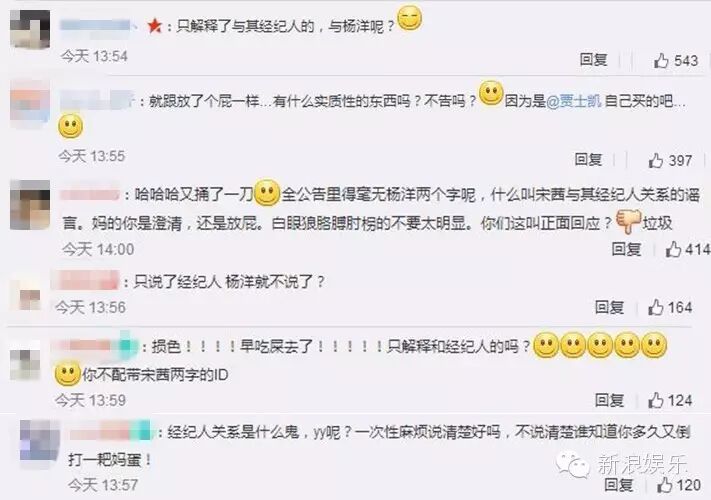Viewport: 711px width, 500px height.
Task: Open avatar of the 14:00 commenter
Action: [30, 204]
